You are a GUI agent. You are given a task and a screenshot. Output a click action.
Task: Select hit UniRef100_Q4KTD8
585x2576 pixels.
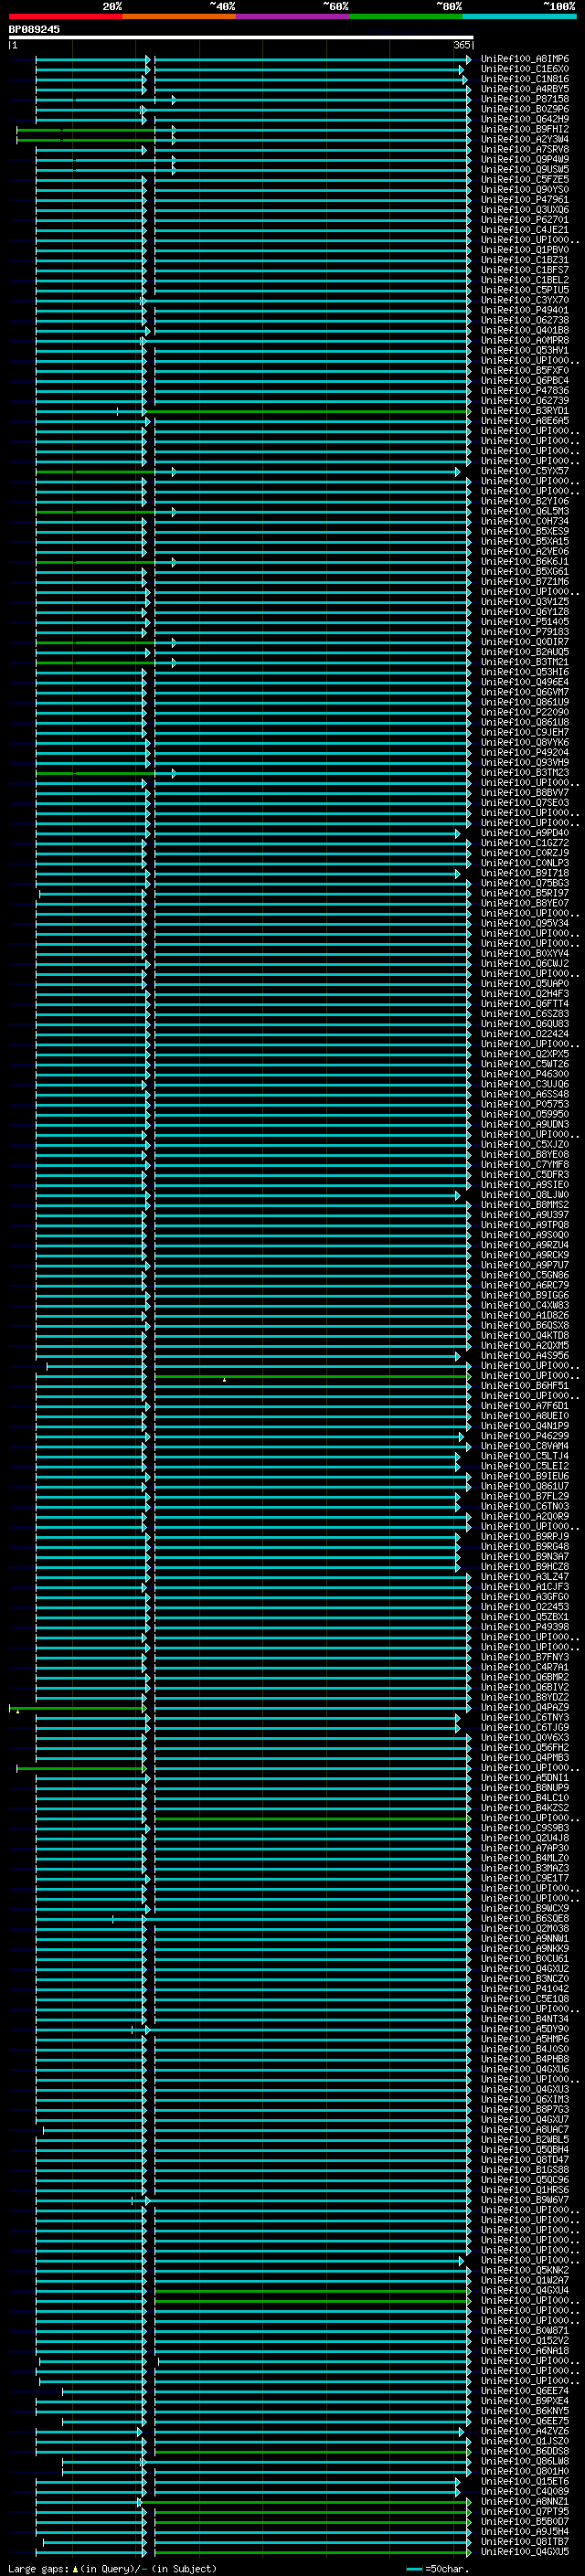click(x=524, y=1335)
